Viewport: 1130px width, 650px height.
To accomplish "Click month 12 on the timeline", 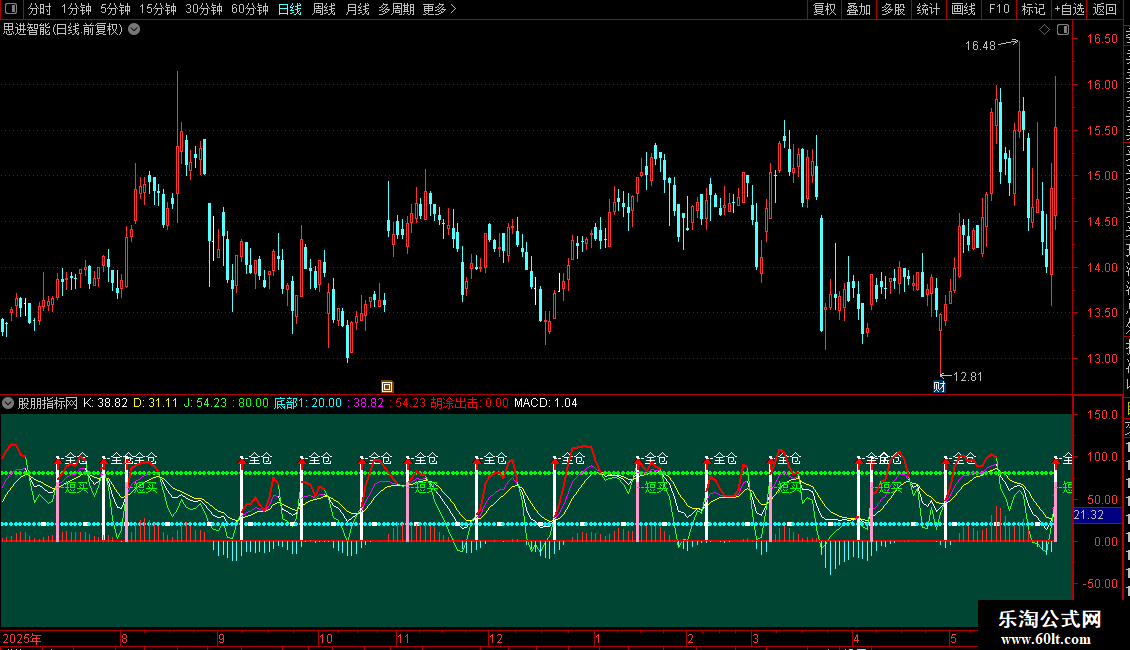I will coord(496,638).
